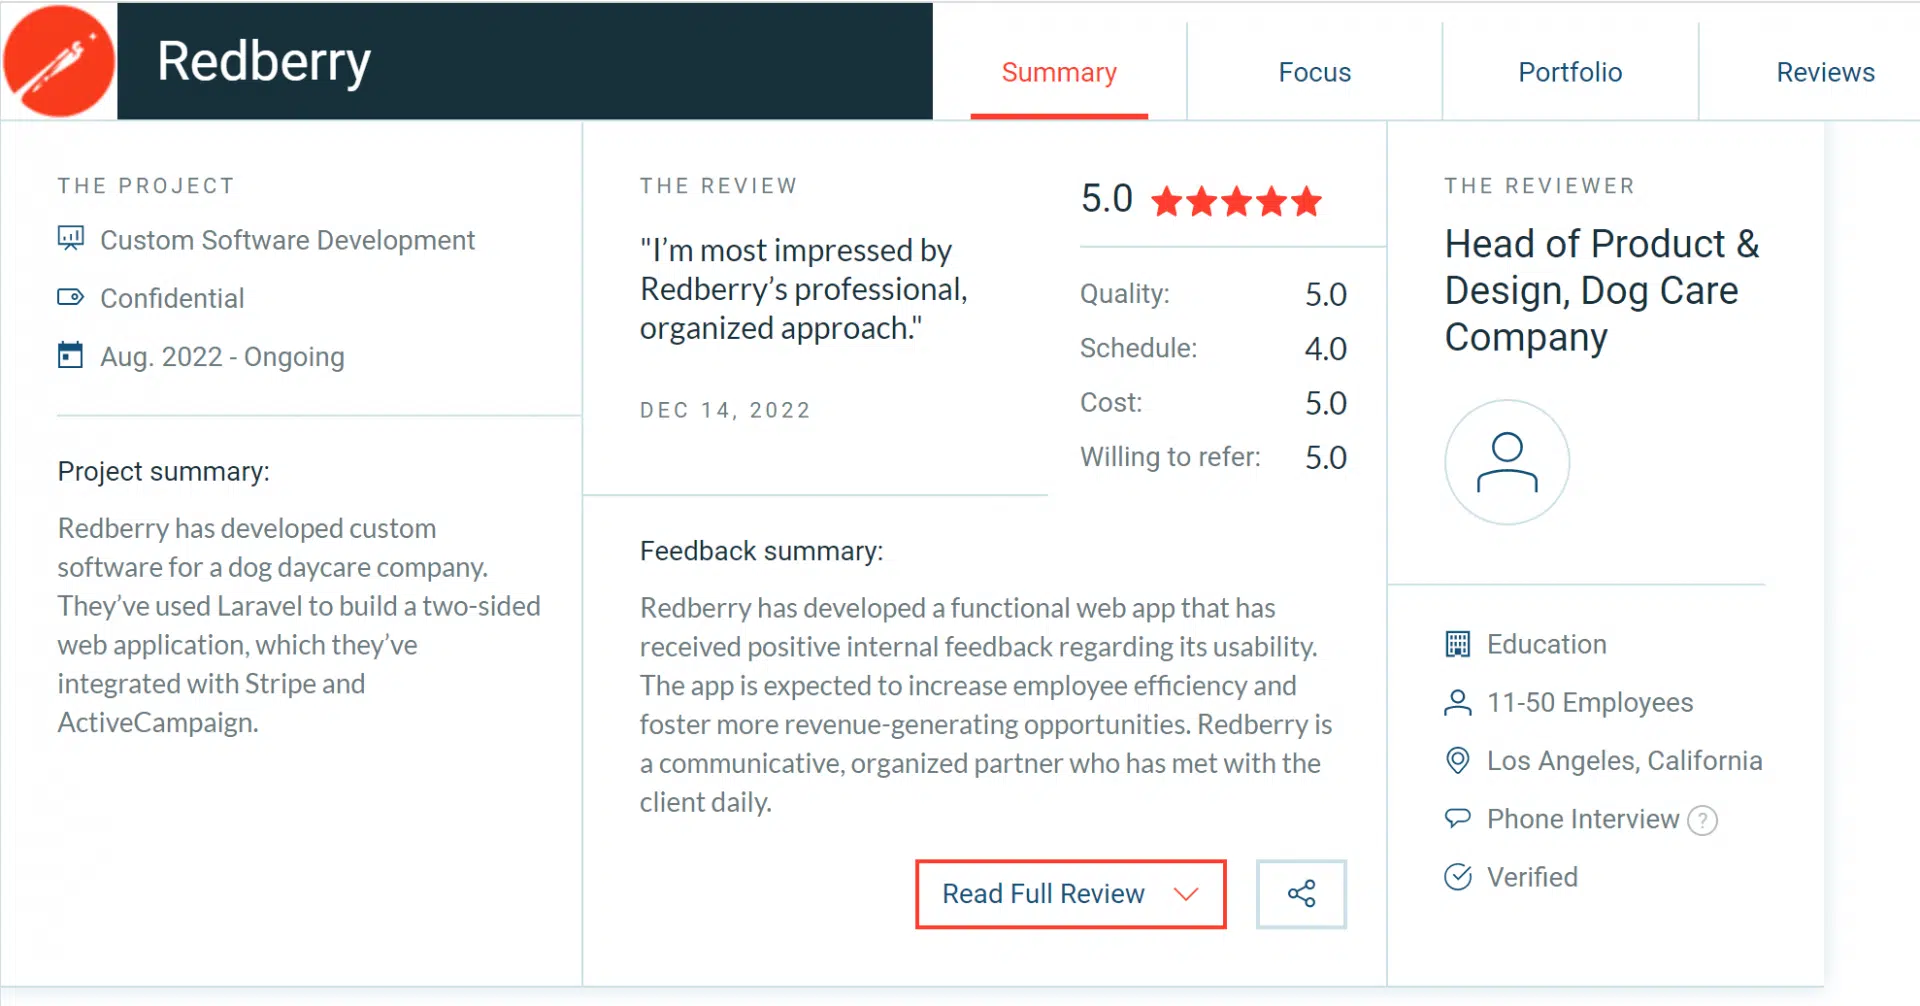Click the Phone Interview speech bubble icon

pyautogui.click(x=1459, y=818)
